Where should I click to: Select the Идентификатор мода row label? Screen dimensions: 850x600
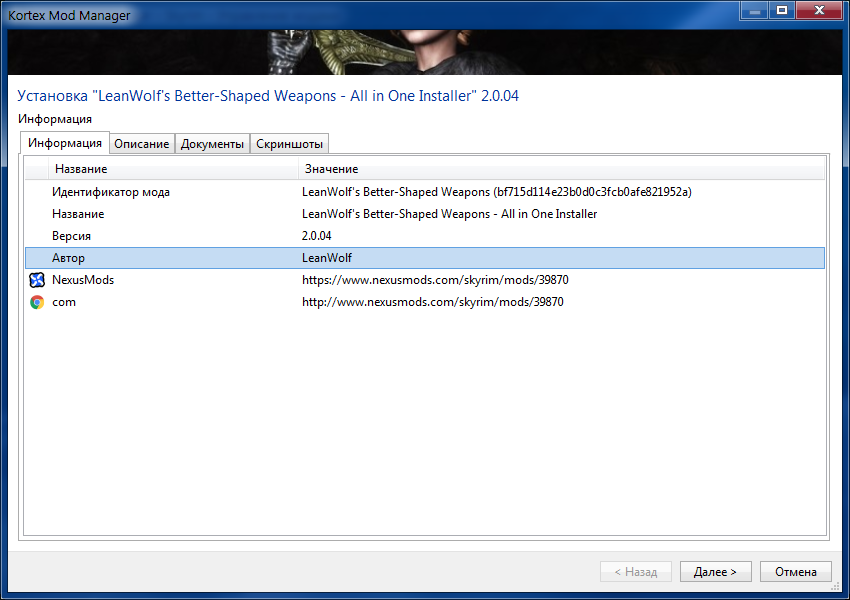(x=111, y=192)
